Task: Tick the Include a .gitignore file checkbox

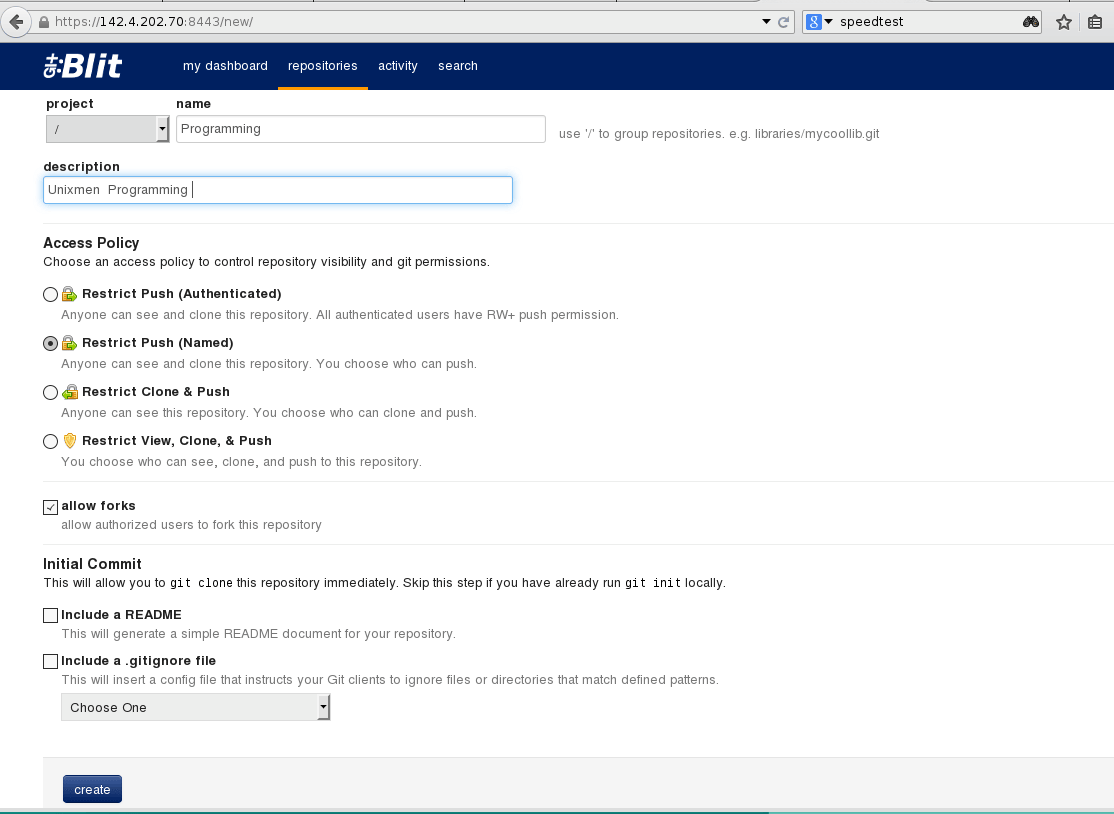Action: pos(50,661)
